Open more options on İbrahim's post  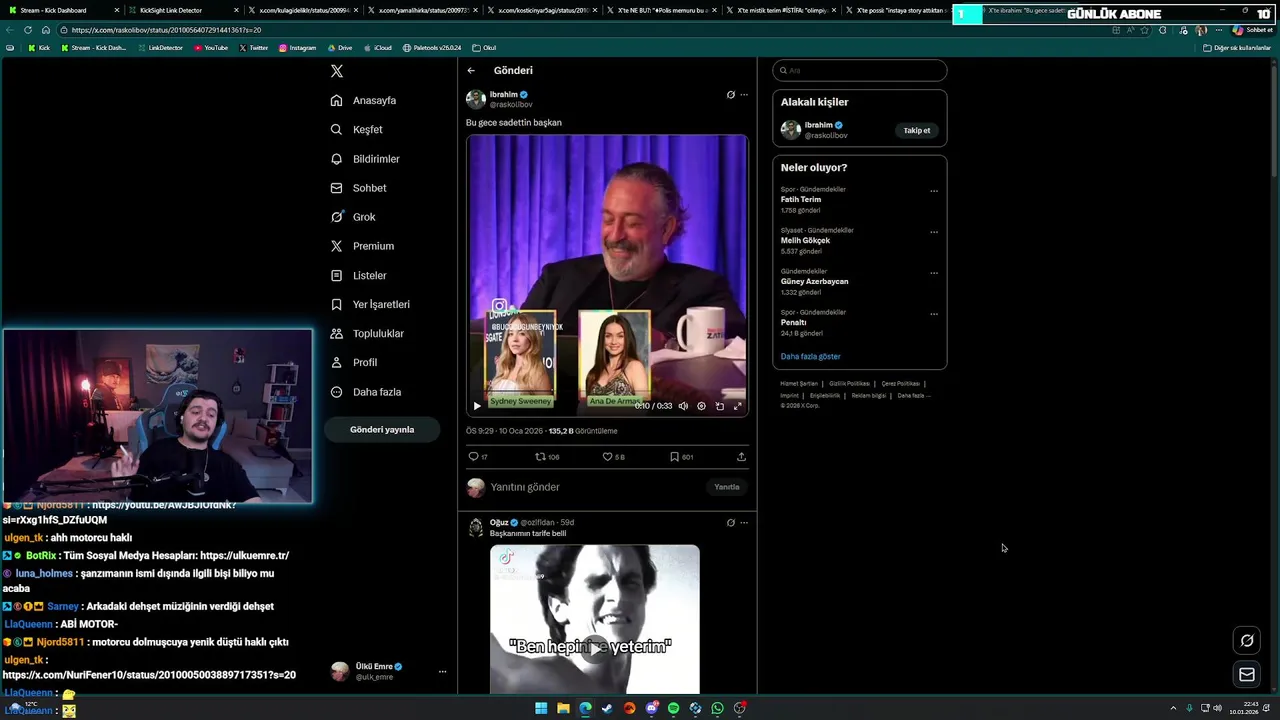coord(743,95)
